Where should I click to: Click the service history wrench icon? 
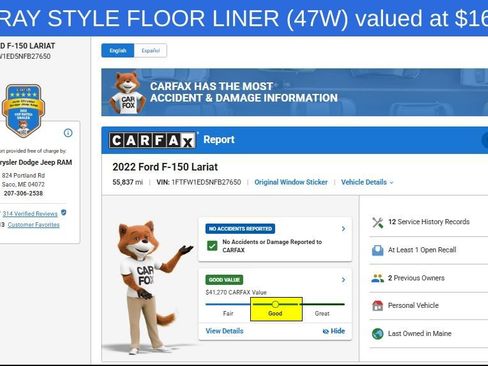[x=378, y=222]
